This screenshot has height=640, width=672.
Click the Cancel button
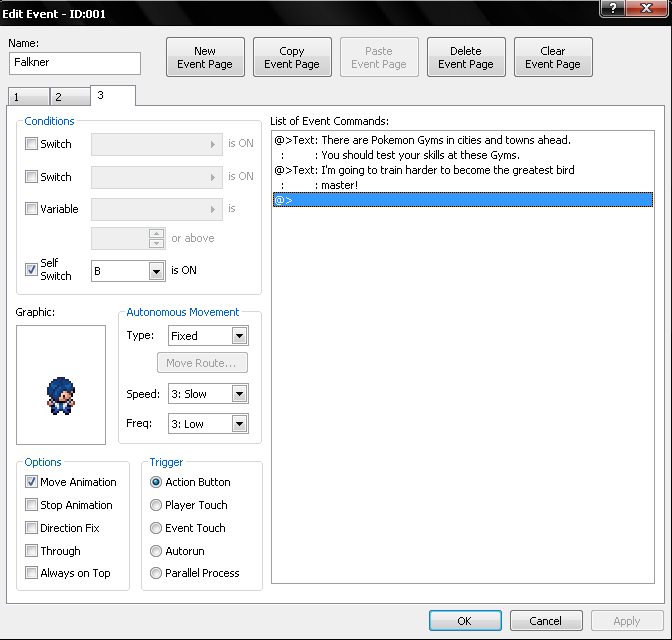coord(546,621)
